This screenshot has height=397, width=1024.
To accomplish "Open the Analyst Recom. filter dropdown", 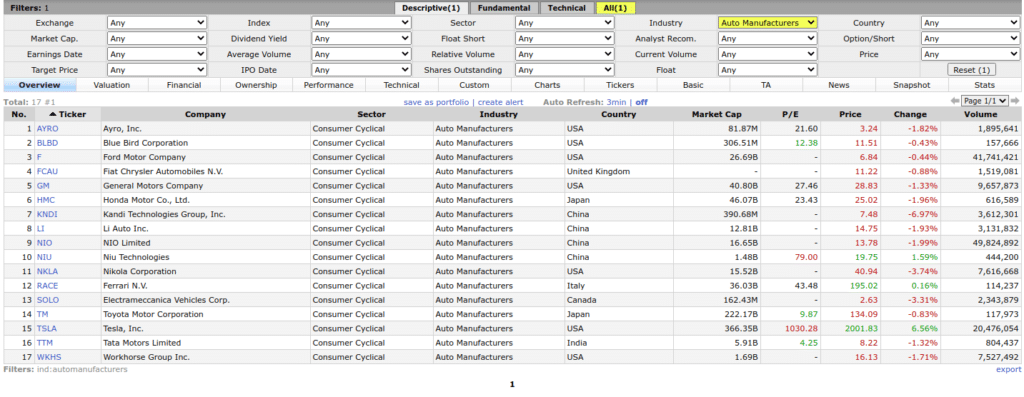I will pyautogui.click(x=768, y=39).
